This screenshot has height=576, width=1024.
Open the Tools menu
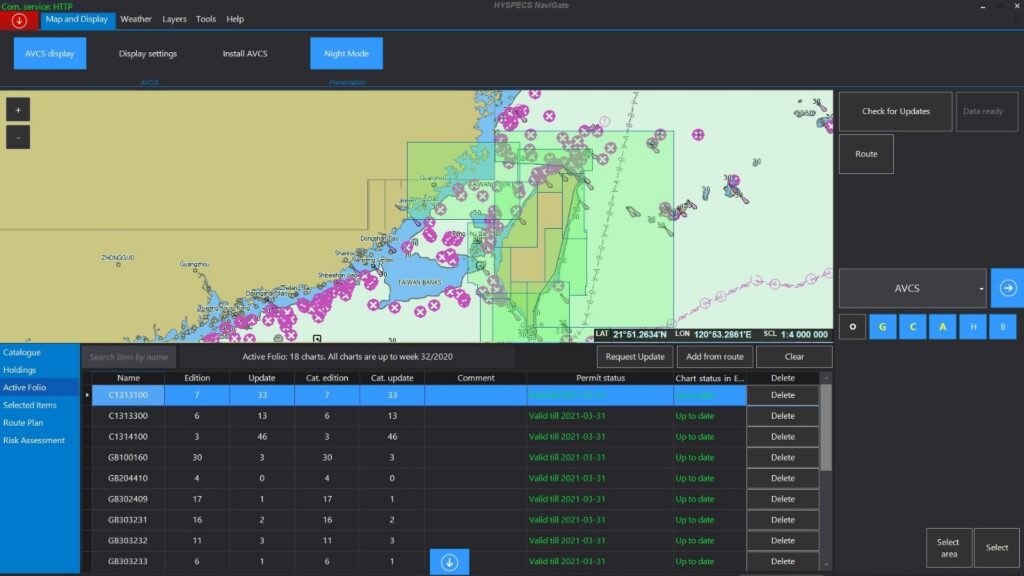click(206, 20)
